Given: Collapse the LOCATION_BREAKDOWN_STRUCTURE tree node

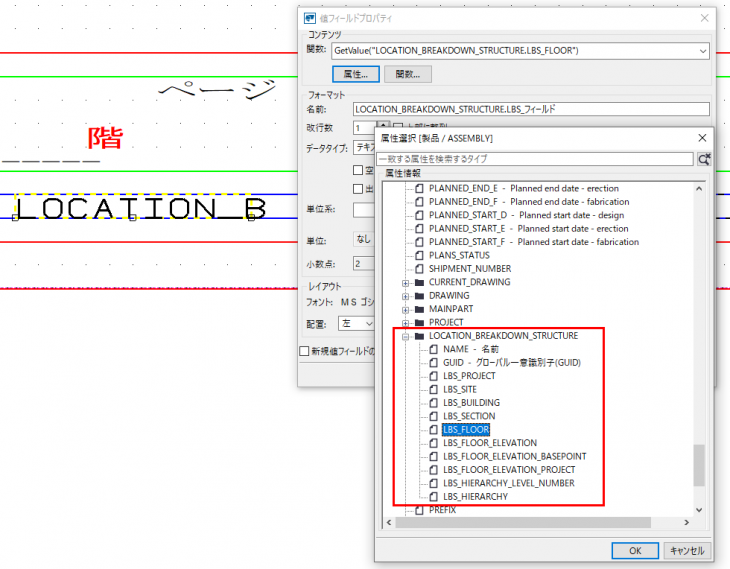Looking at the screenshot, I should coord(406,337).
